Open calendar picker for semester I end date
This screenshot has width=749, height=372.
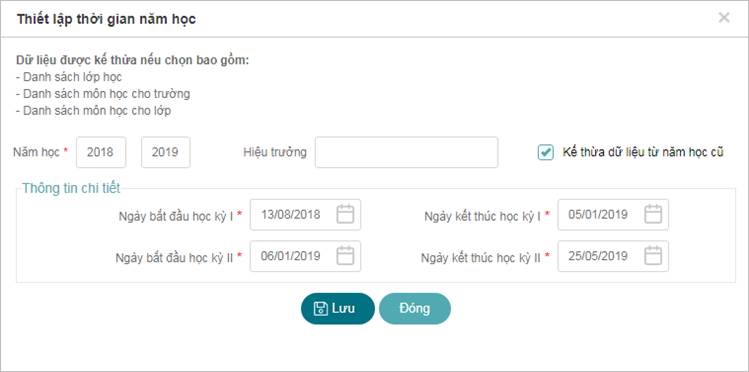pos(653,214)
